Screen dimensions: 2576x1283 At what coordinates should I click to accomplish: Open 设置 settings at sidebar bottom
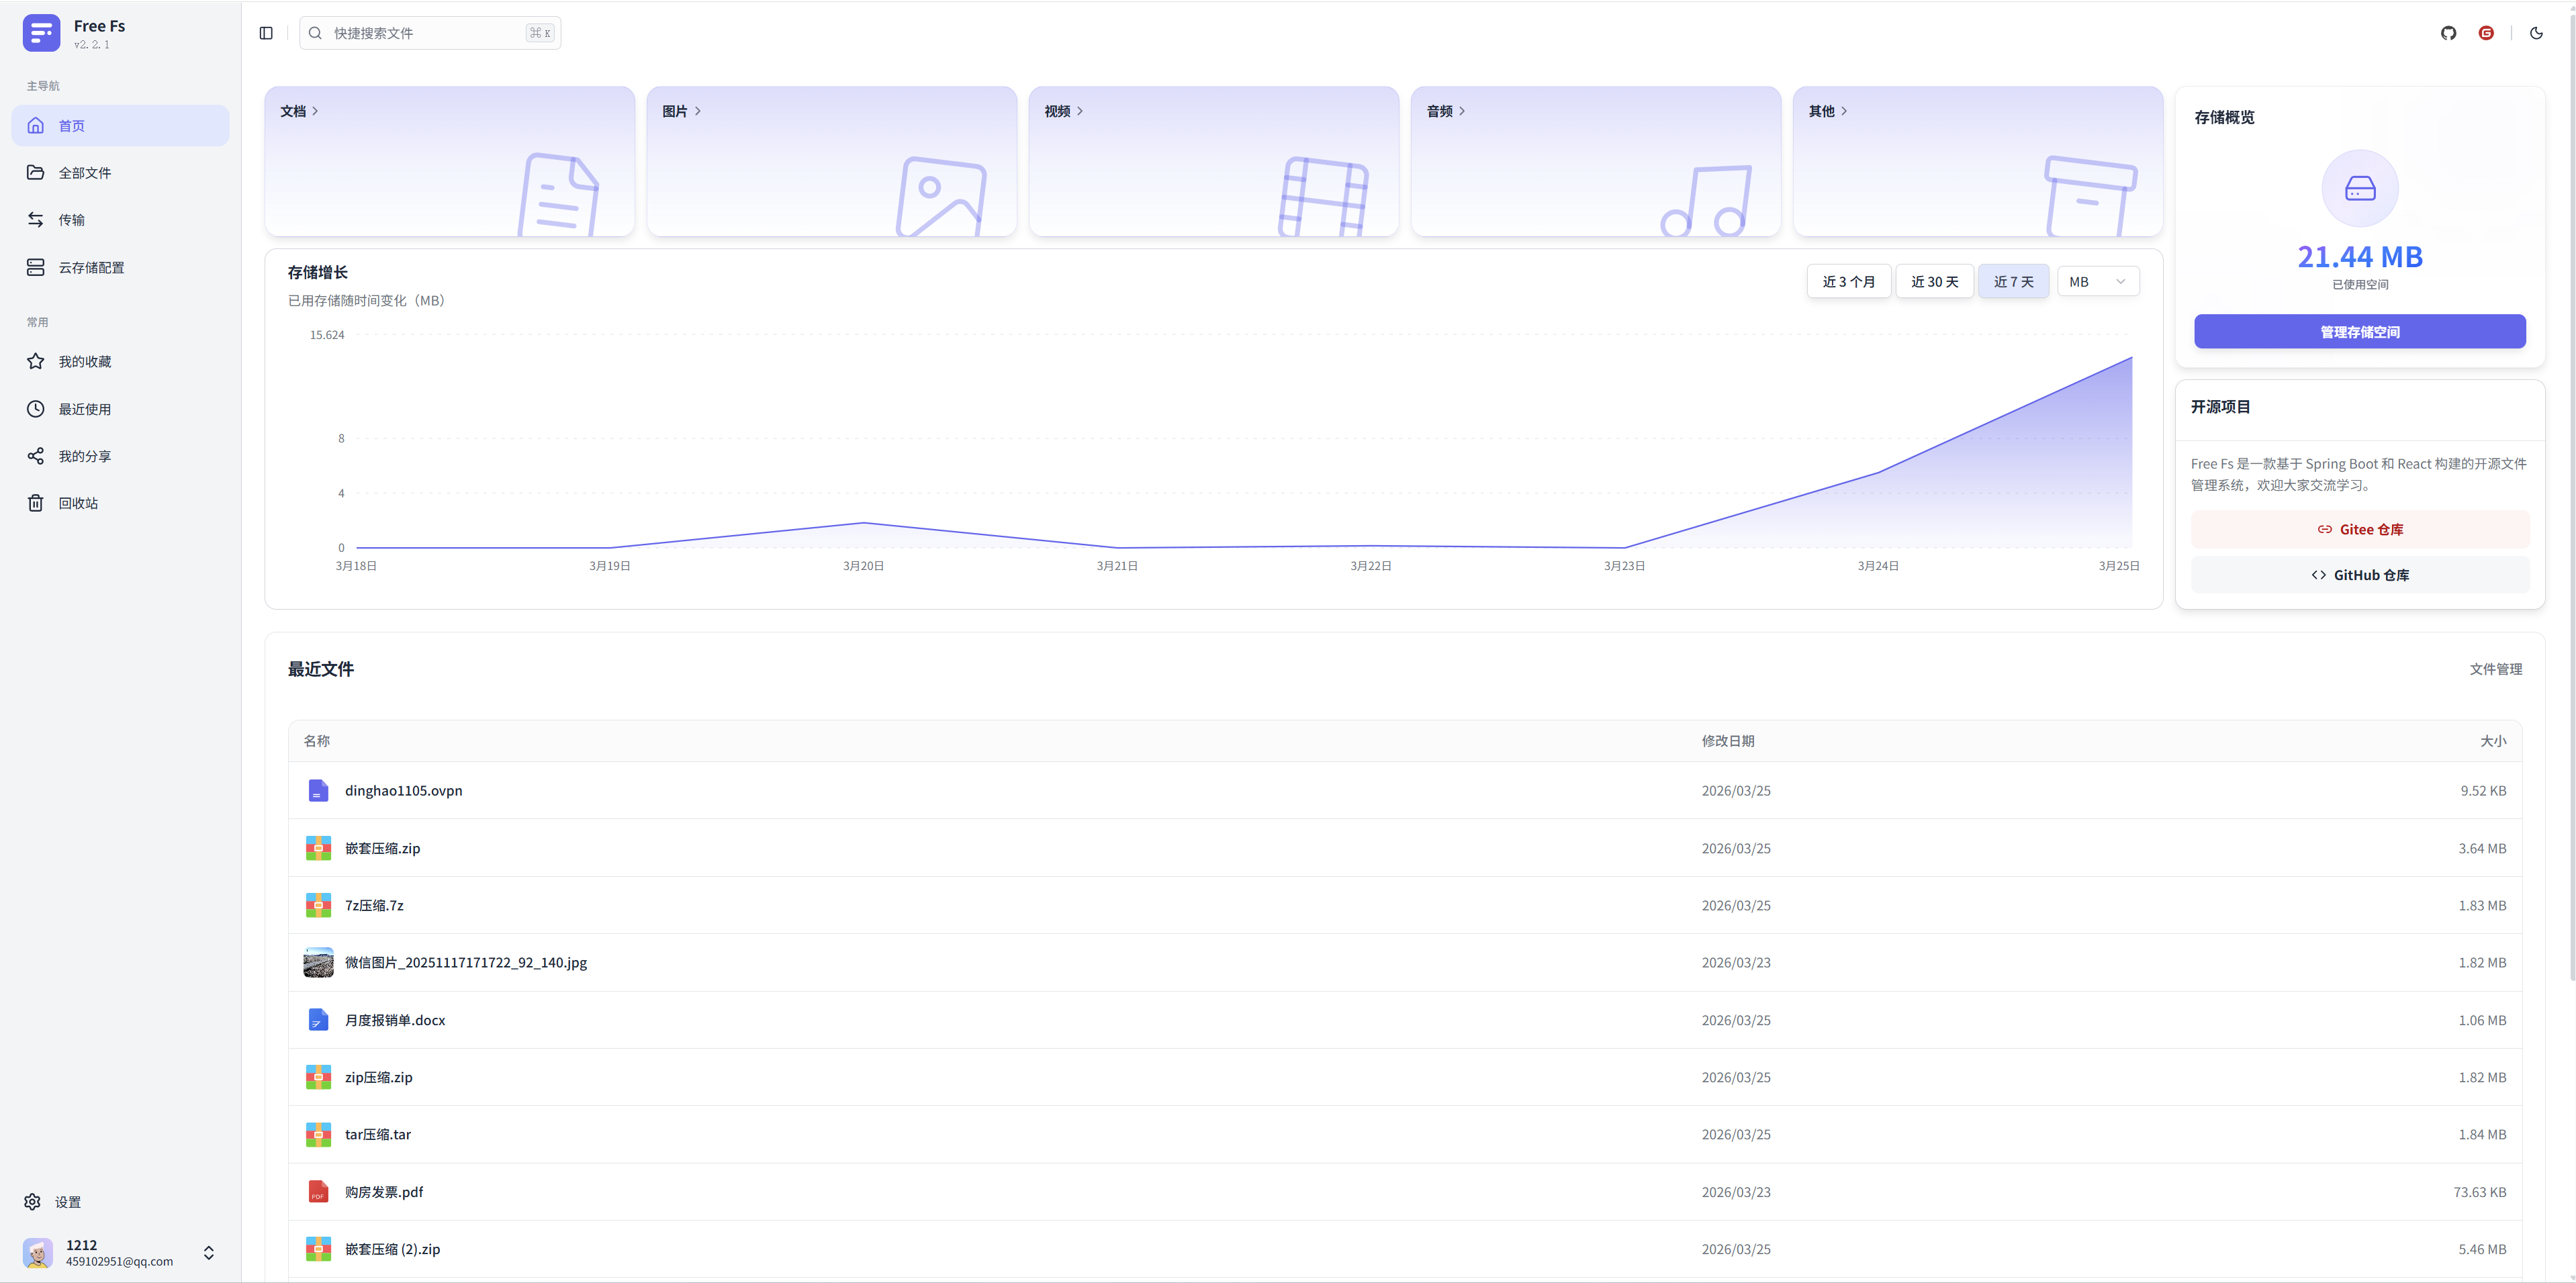coord(67,1202)
